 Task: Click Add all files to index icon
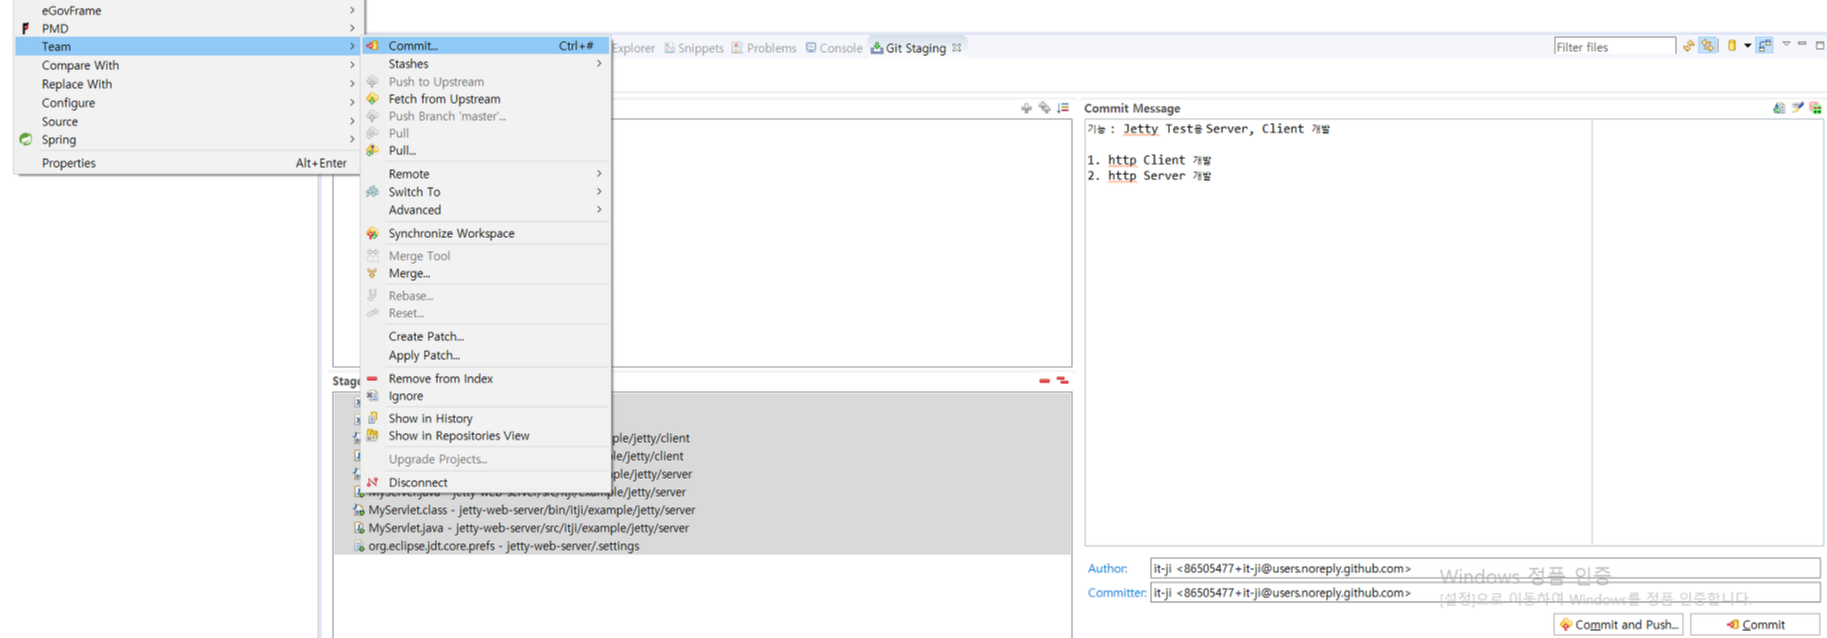[x=1044, y=108]
